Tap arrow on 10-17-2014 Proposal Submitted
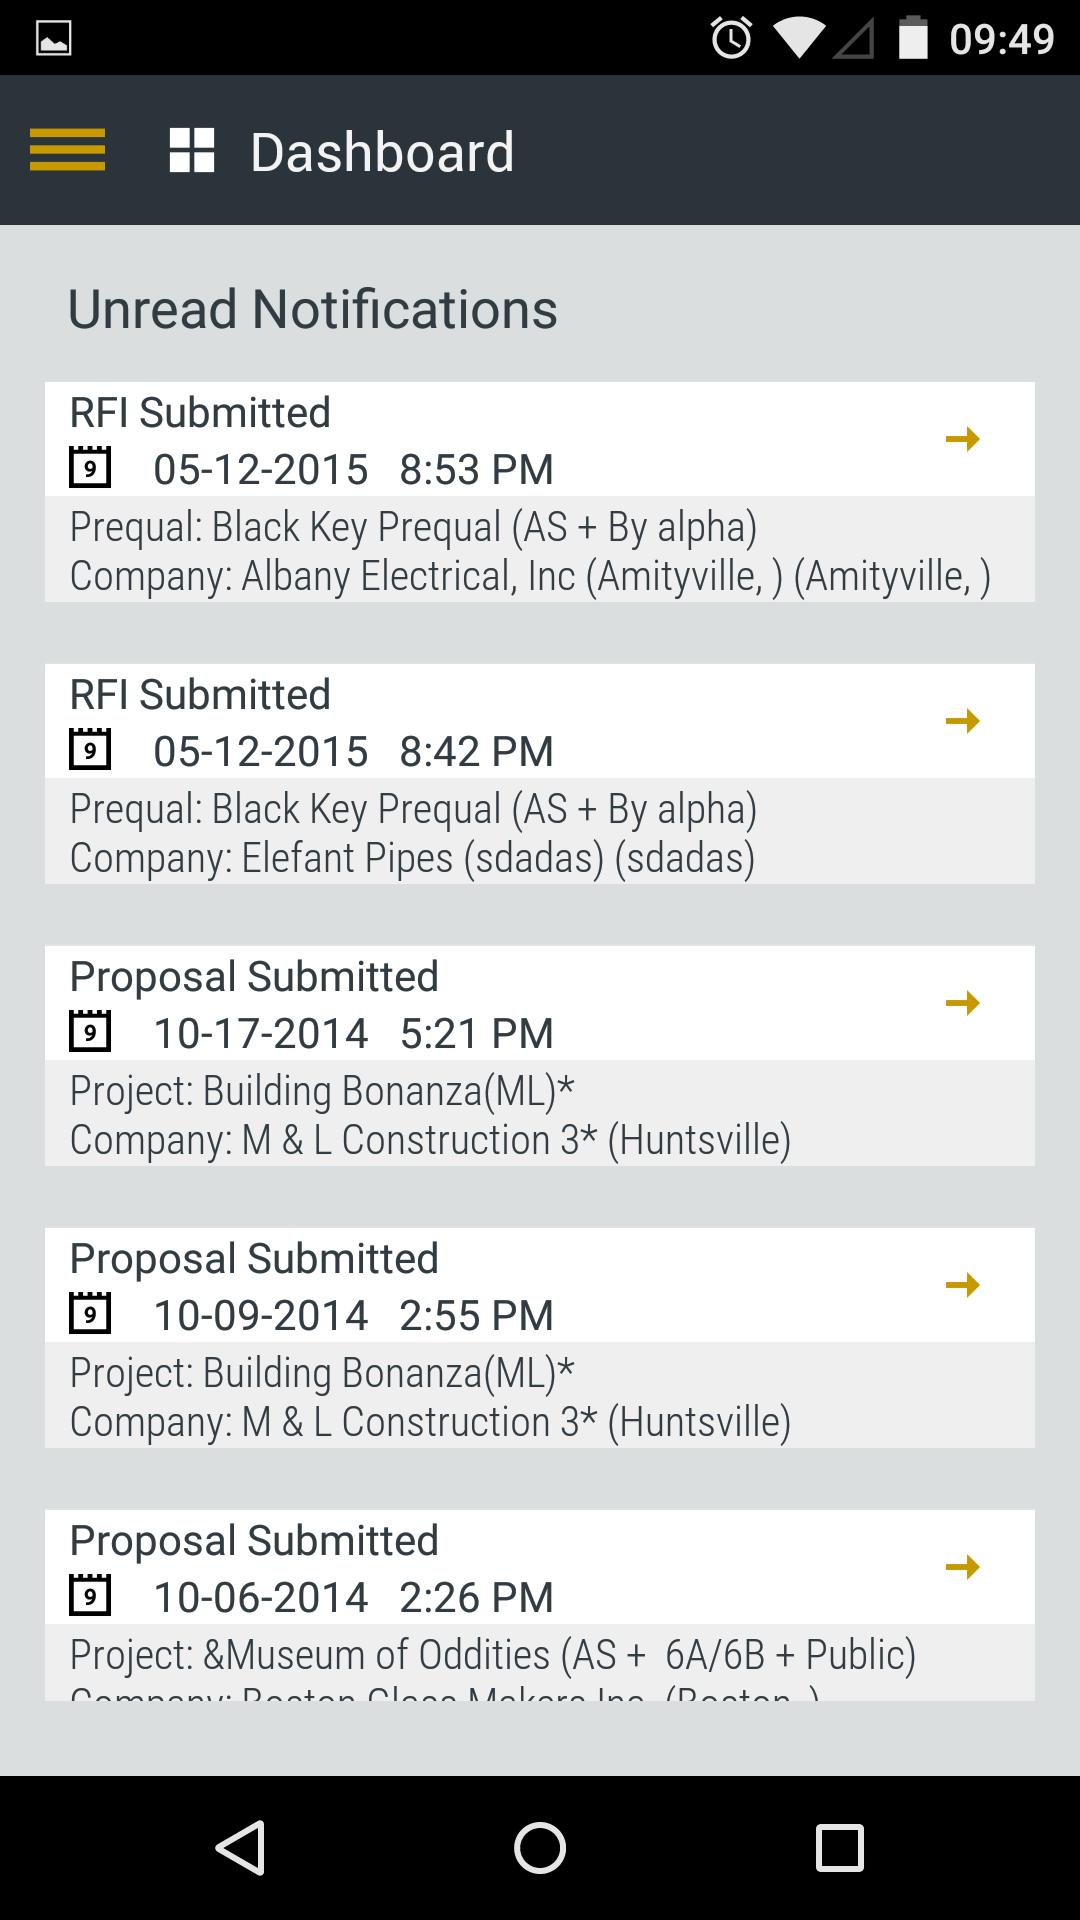Screen dimensions: 1080x1920 pyautogui.click(x=962, y=1003)
